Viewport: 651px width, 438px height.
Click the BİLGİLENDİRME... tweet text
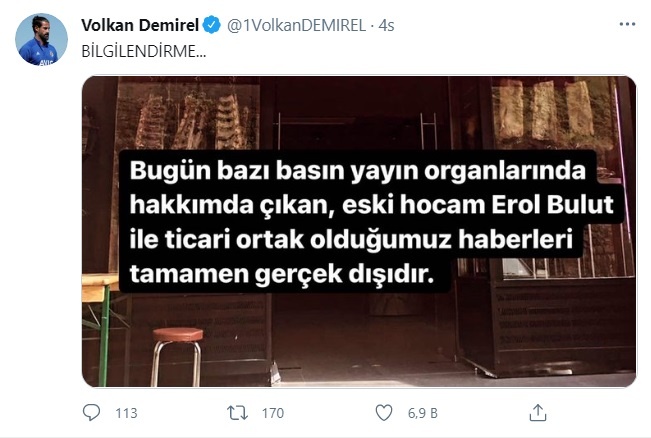[144, 51]
